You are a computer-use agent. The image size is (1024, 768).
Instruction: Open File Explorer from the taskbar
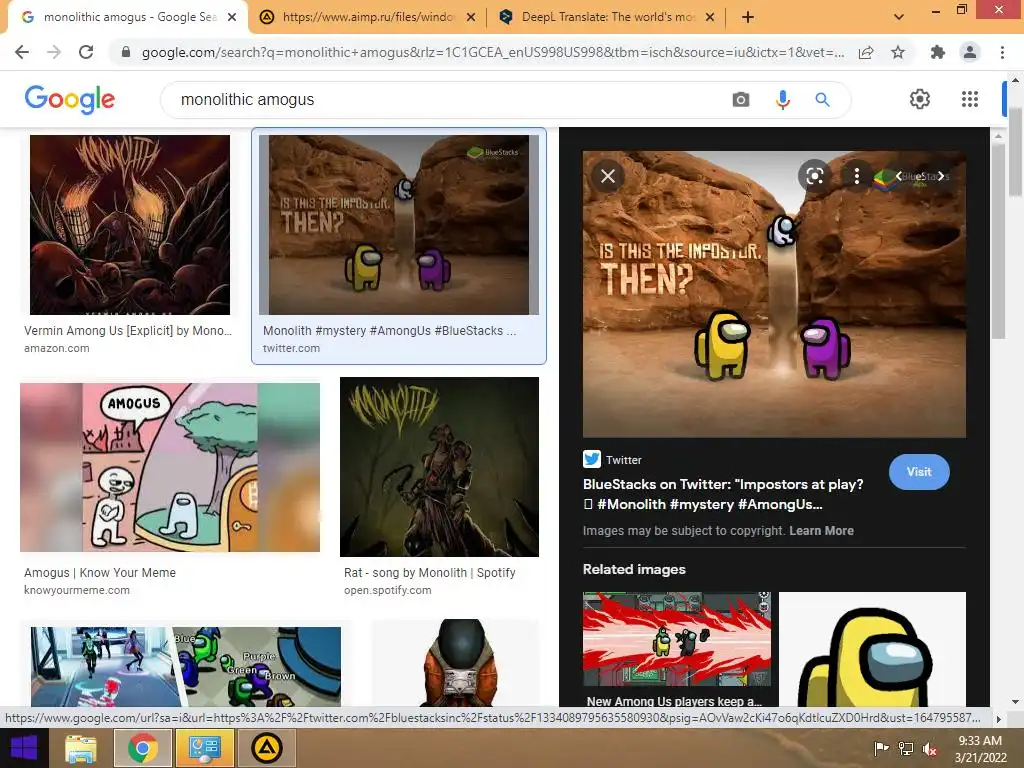81,748
